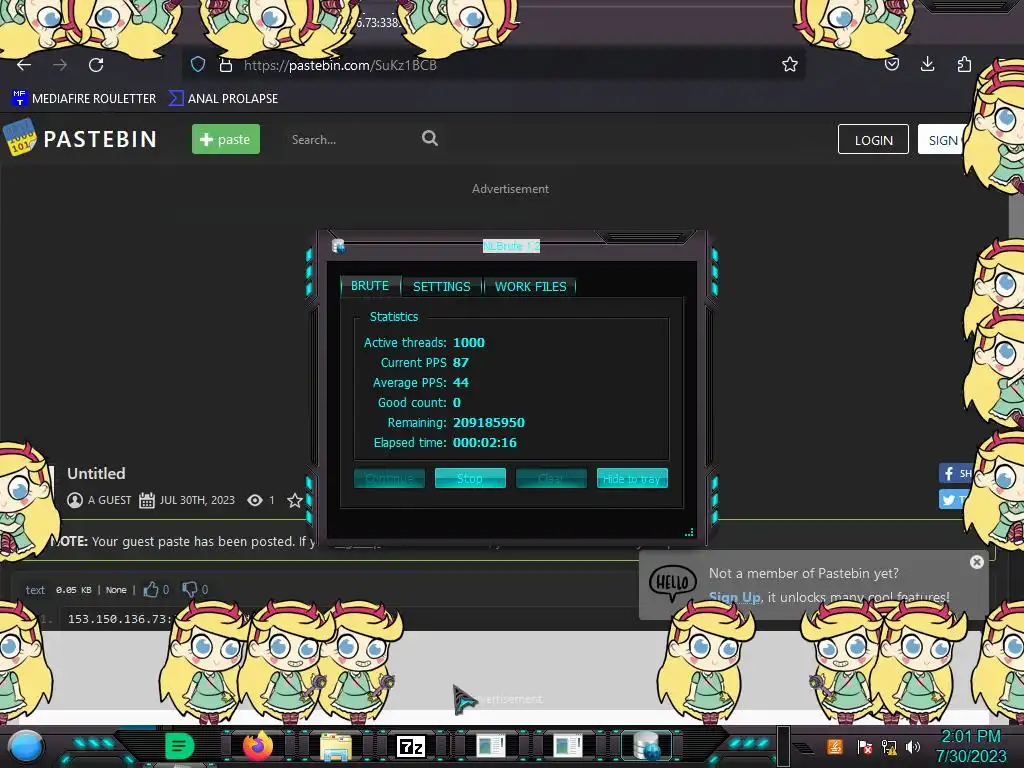Click the paste line 153.150.136.73
The image size is (1024, 768).
tap(120, 618)
